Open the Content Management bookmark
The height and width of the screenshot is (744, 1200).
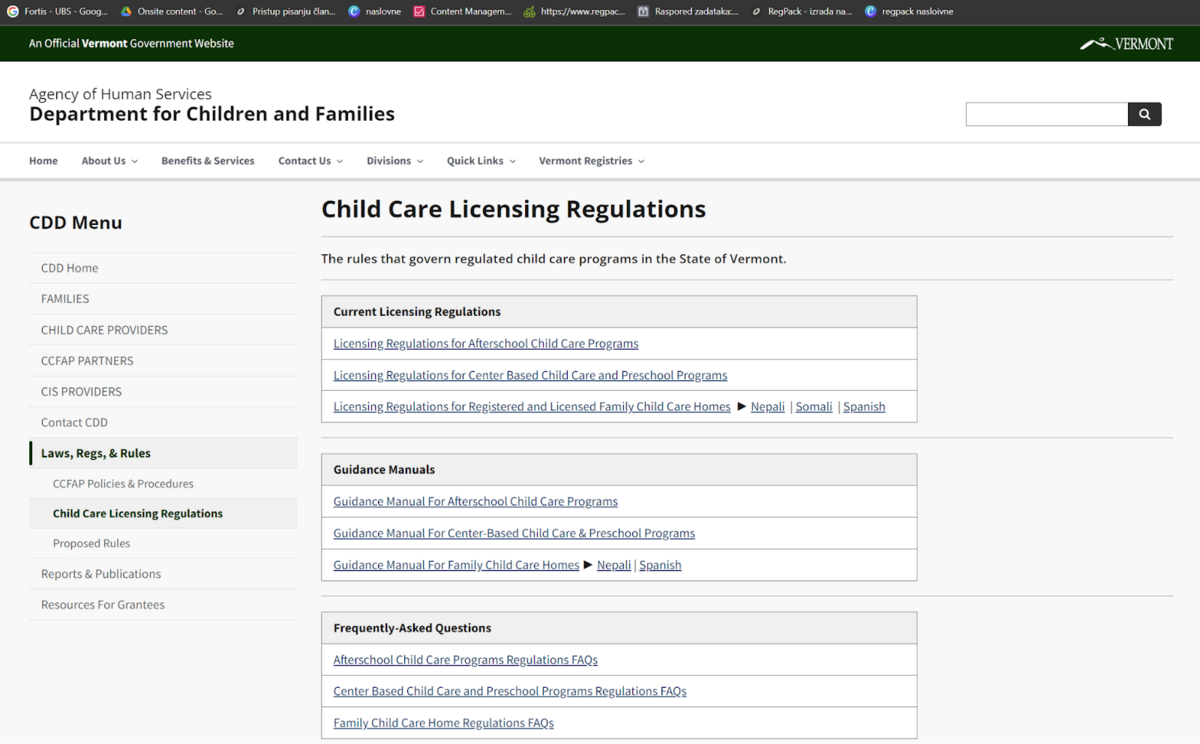pos(462,12)
